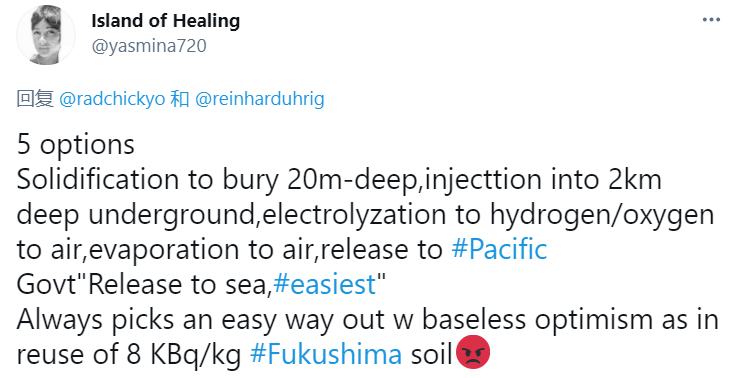This screenshot has height=378, width=739.
Task: Click the phrase 'baseless optimism'
Action: pyautogui.click(x=526, y=319)
